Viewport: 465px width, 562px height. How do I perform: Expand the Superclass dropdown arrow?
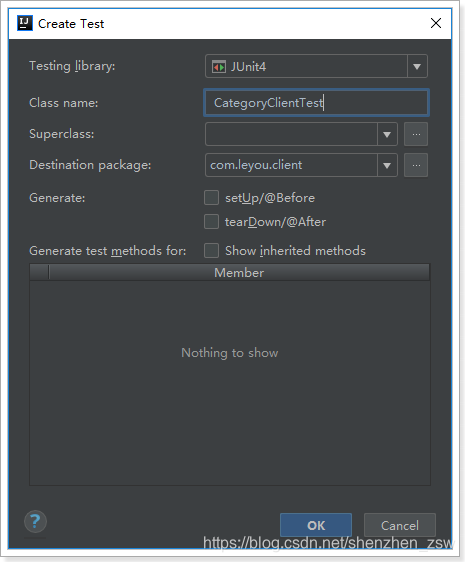387,134
